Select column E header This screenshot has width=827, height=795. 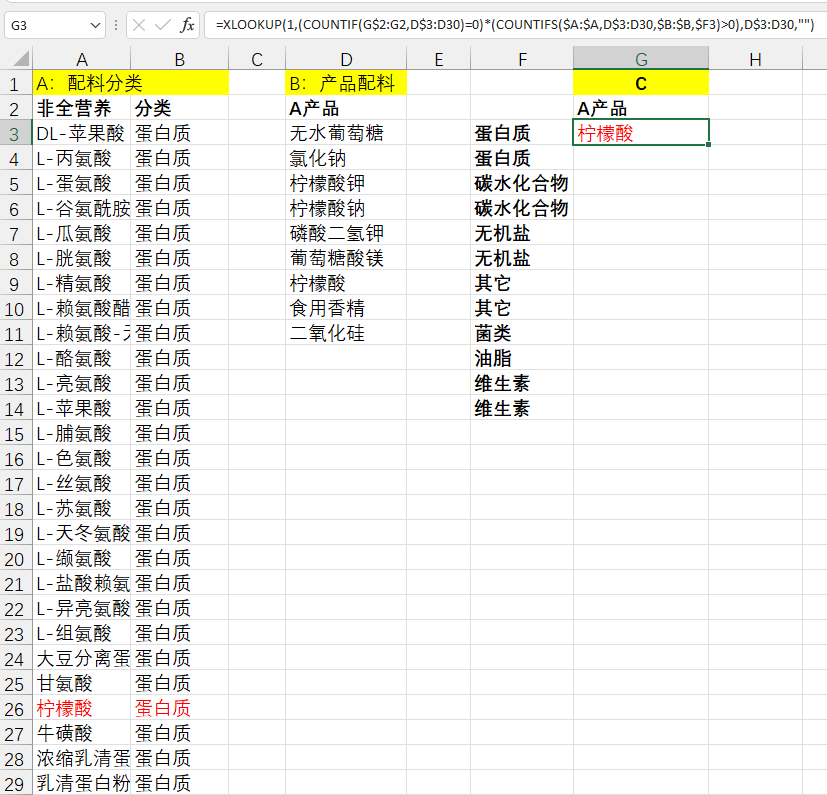[438, 59]
